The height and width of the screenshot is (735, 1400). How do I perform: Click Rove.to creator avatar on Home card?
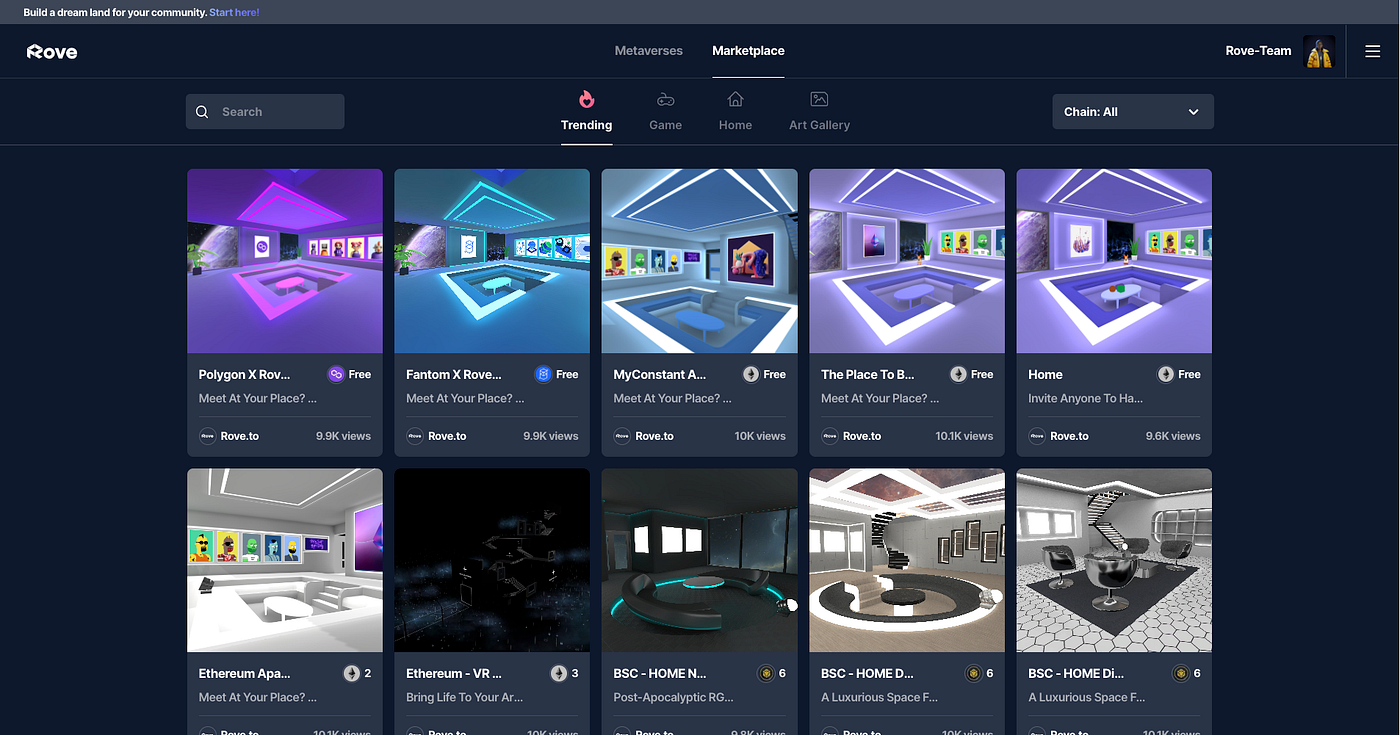tap(1037, 436)
